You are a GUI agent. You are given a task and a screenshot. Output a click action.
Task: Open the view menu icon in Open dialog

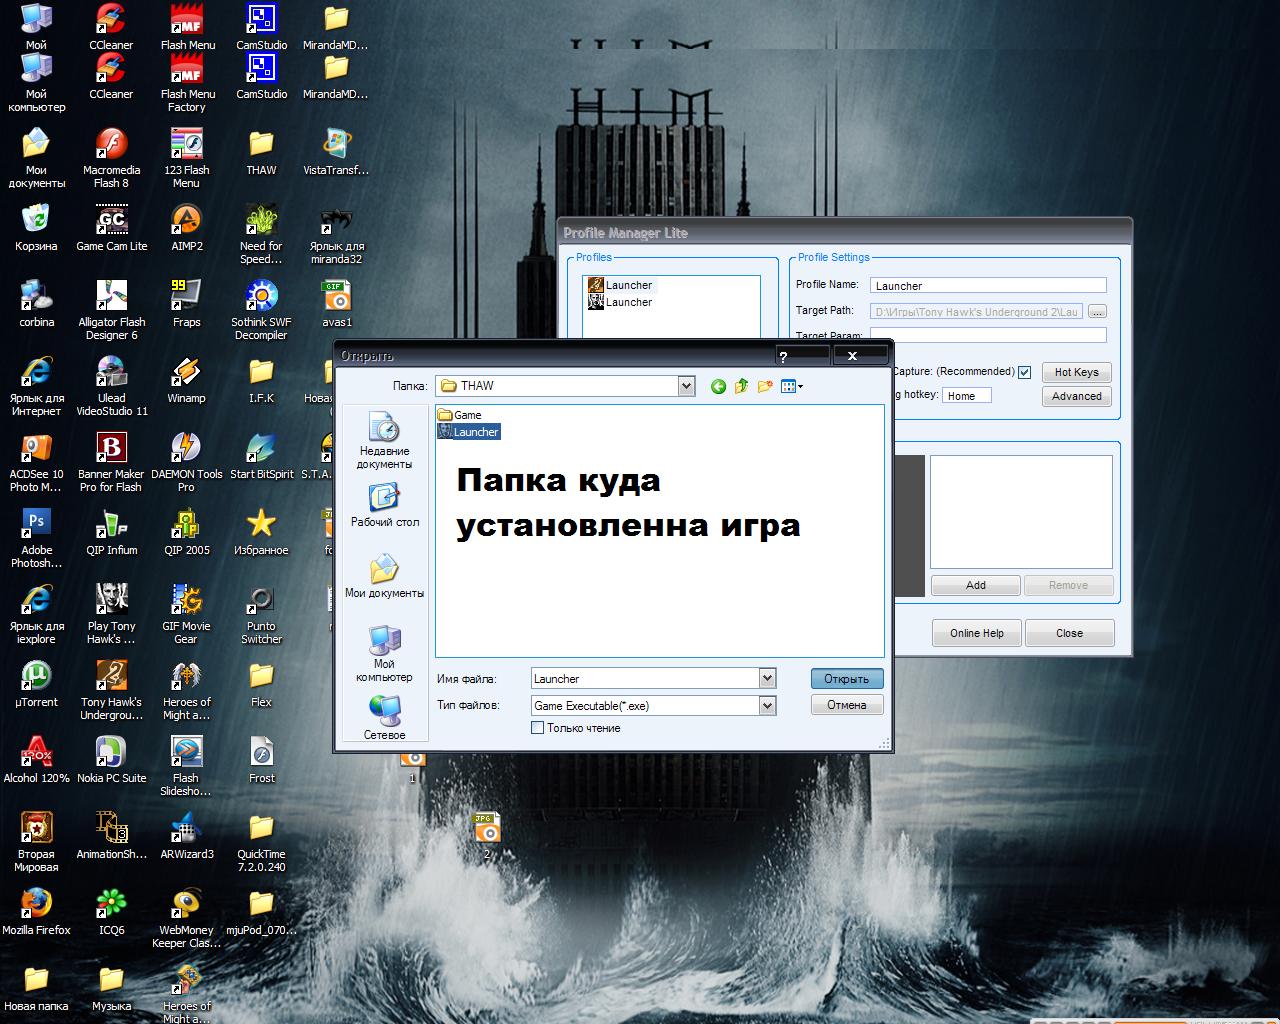pyautogui.click(x=791, y=386)
